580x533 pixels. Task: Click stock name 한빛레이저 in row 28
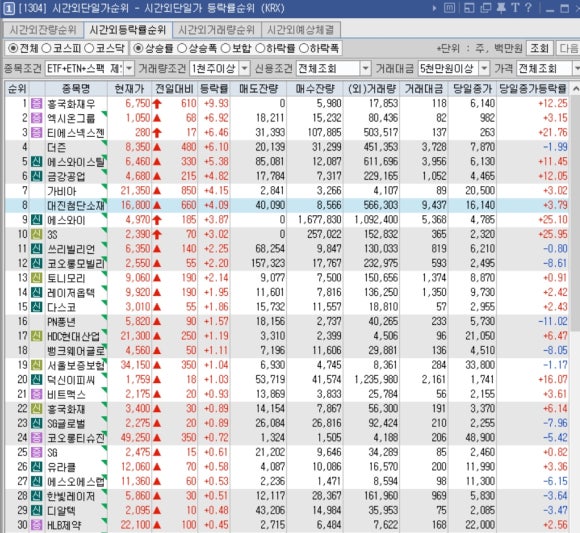tap(71, 496)
